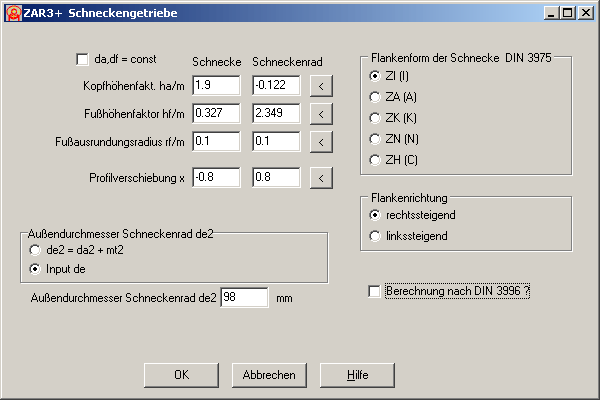Enable the da,df = const checkbox
This screenshot has width=600, height=400.
tap(83, 60)
